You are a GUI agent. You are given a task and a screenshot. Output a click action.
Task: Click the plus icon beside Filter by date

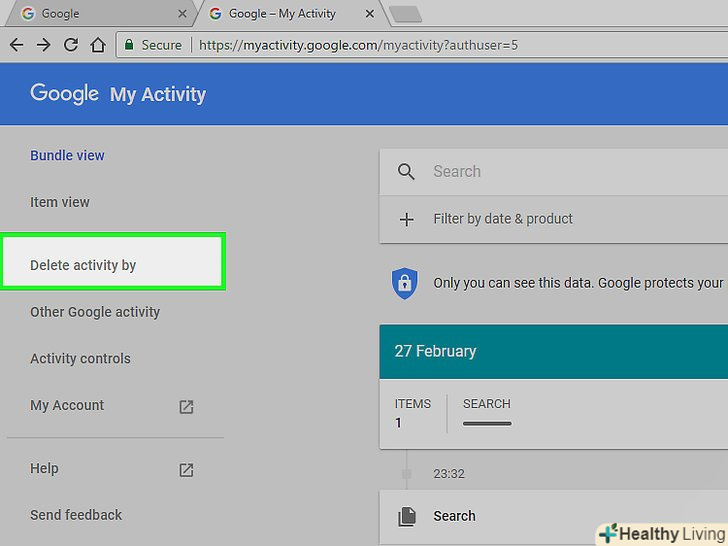coord(406,219)
